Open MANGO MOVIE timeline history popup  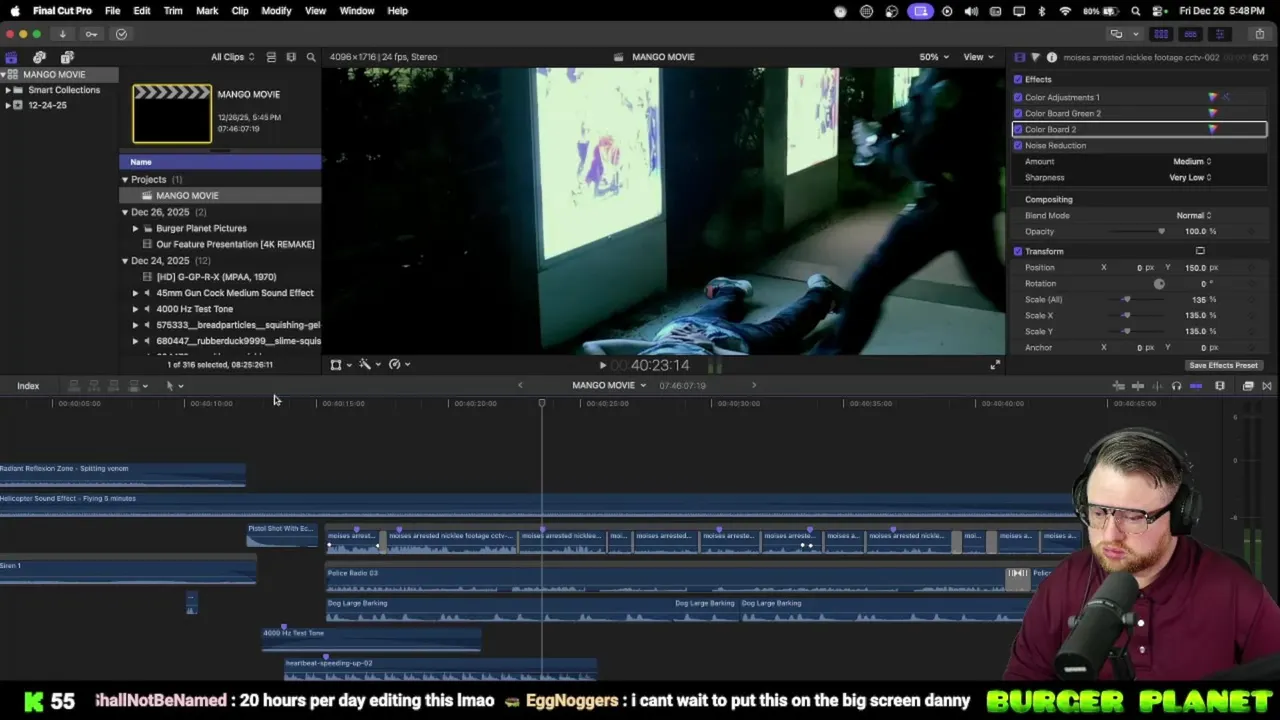tap(609, 386)
